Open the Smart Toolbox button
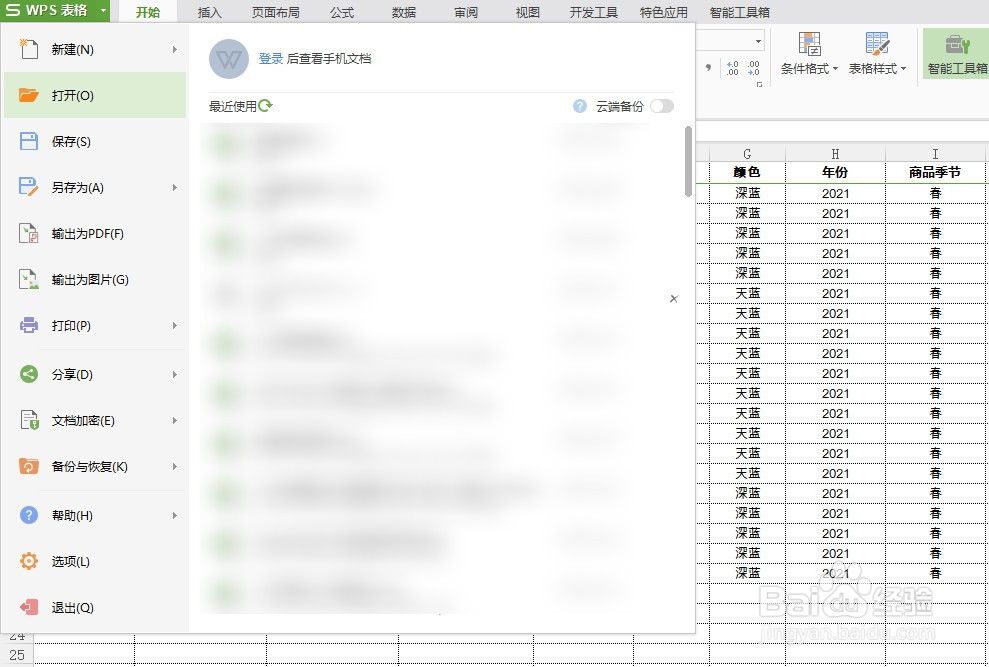Image resolution: width=989 pixels, height=667 pixels. pos(956,54)
